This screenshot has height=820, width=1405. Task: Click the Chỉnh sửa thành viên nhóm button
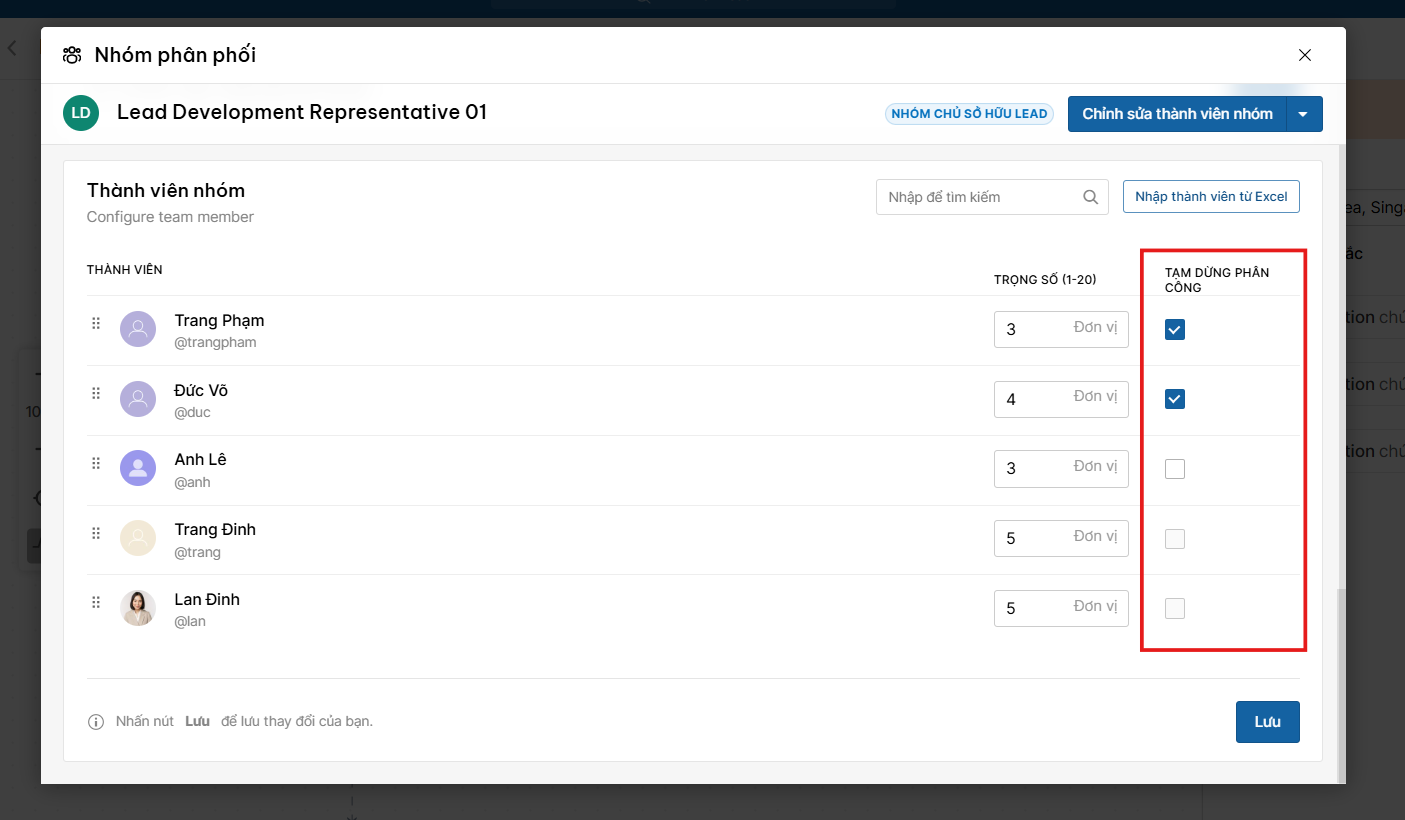click(1177, 114)
